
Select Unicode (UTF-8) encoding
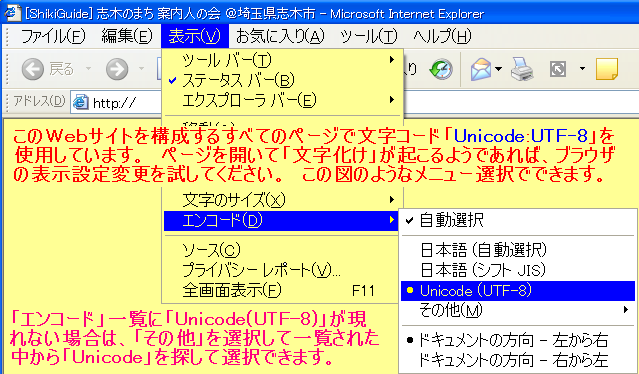pyautogui.click(x=518, y=290)
